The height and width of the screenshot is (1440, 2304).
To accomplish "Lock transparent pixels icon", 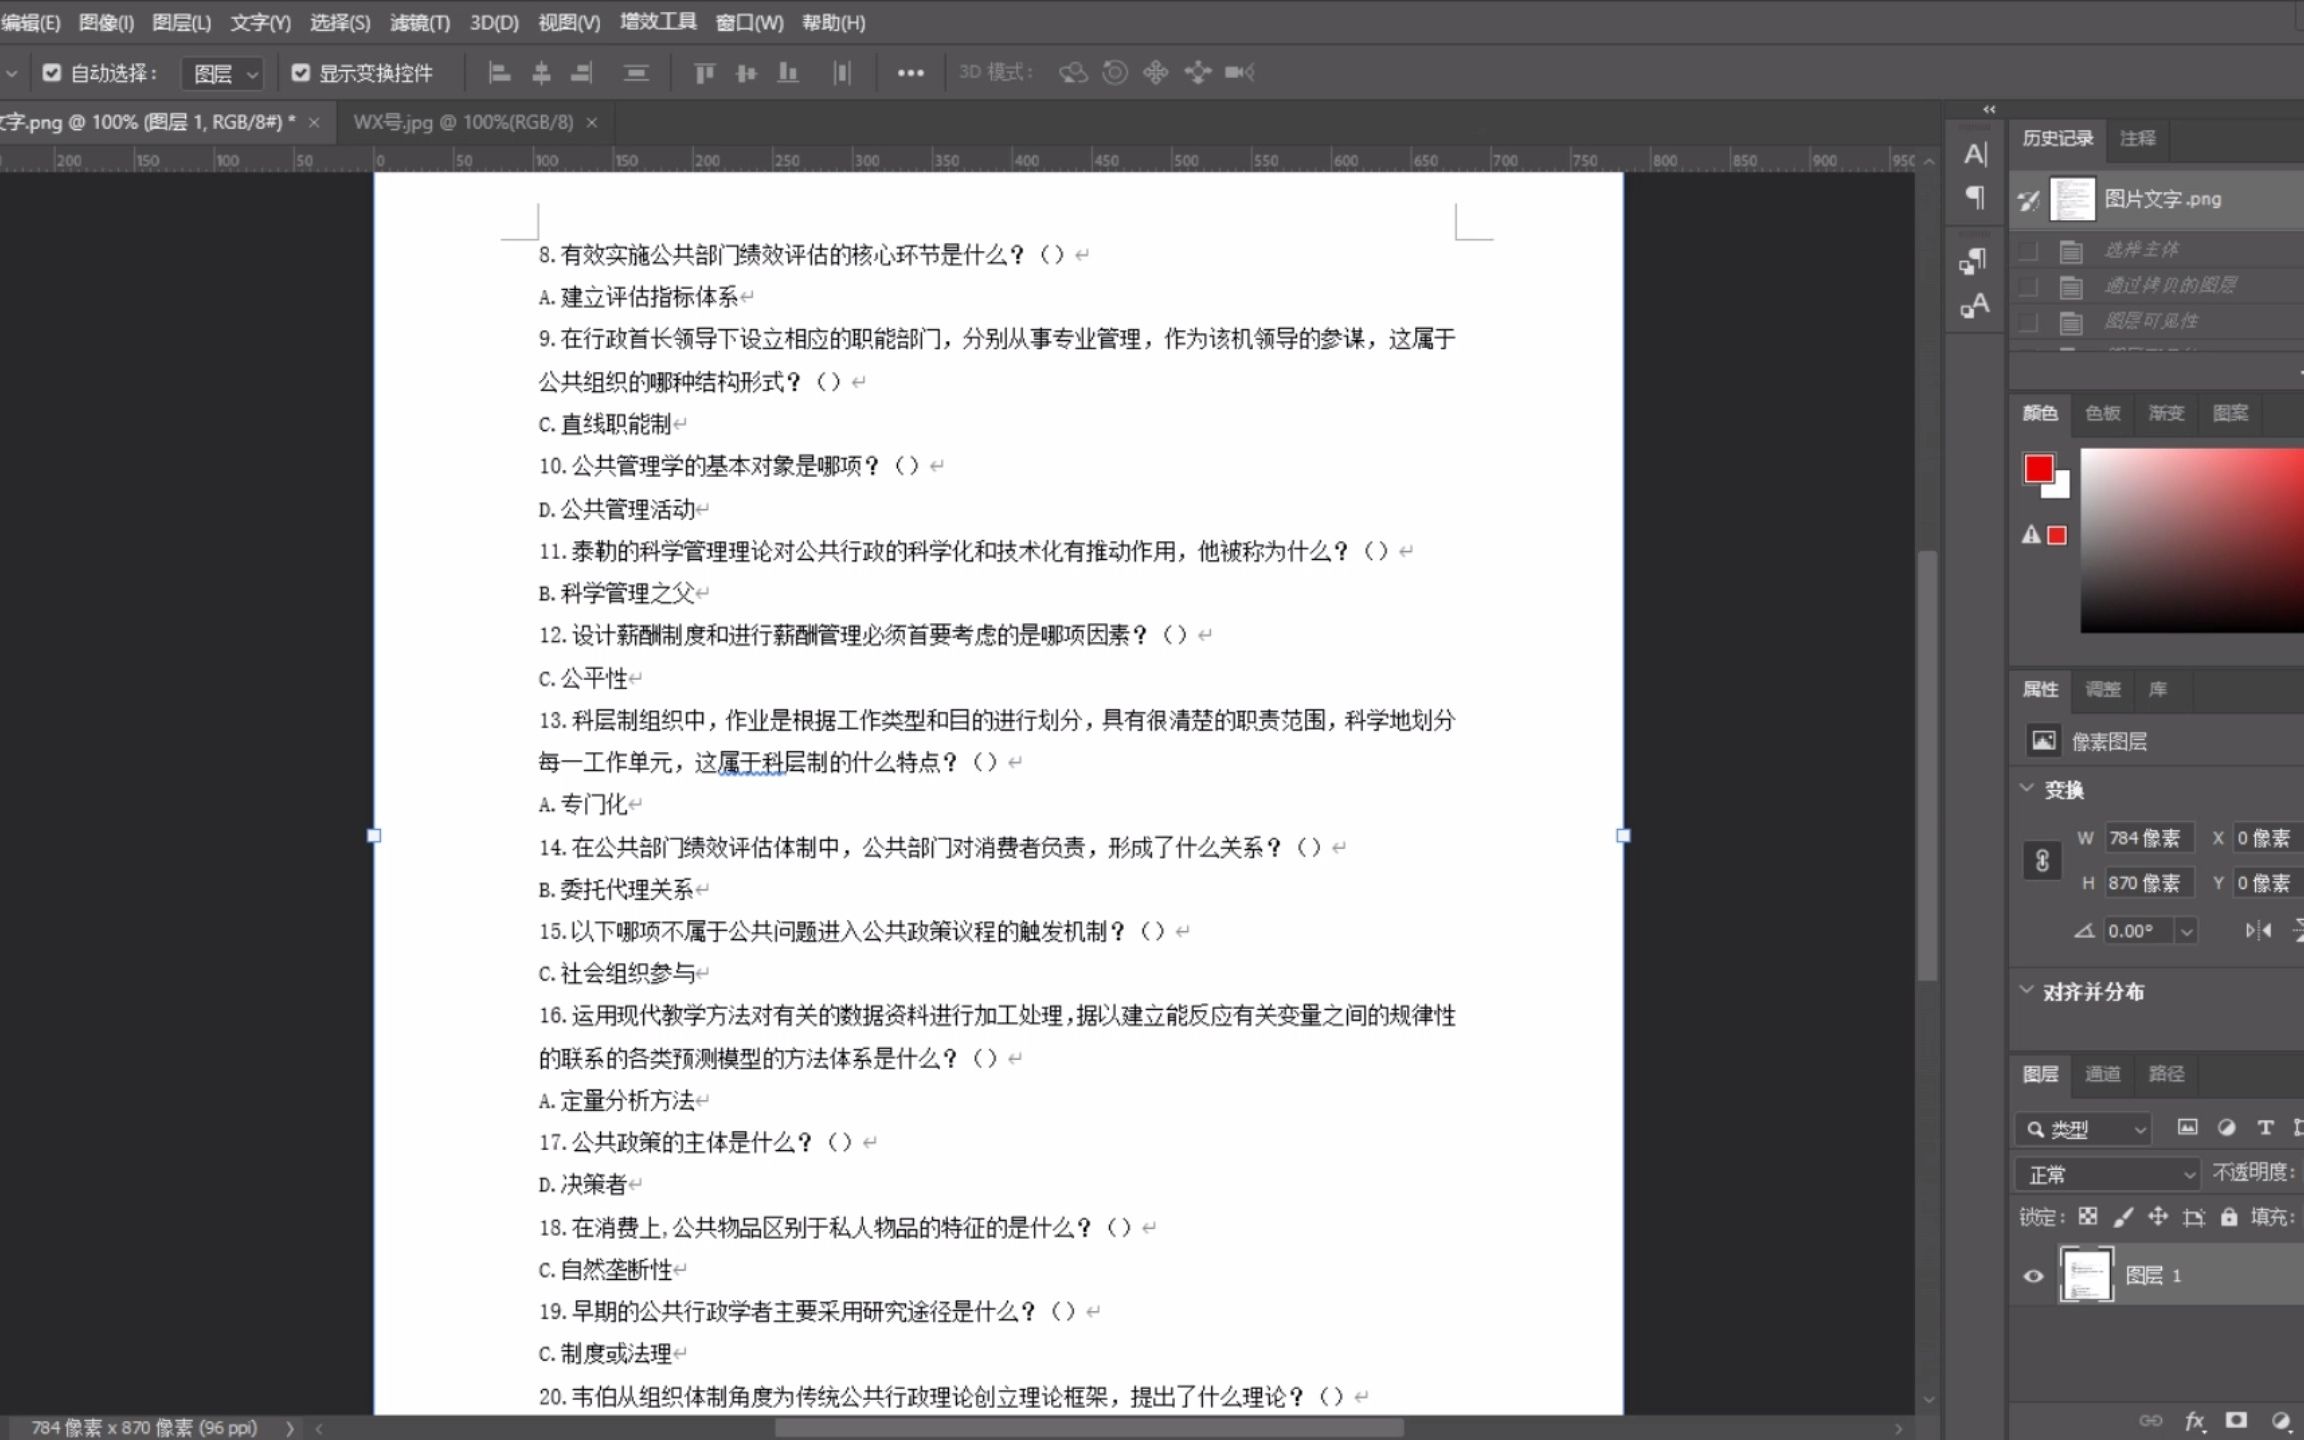I will pos(2088,1217).
